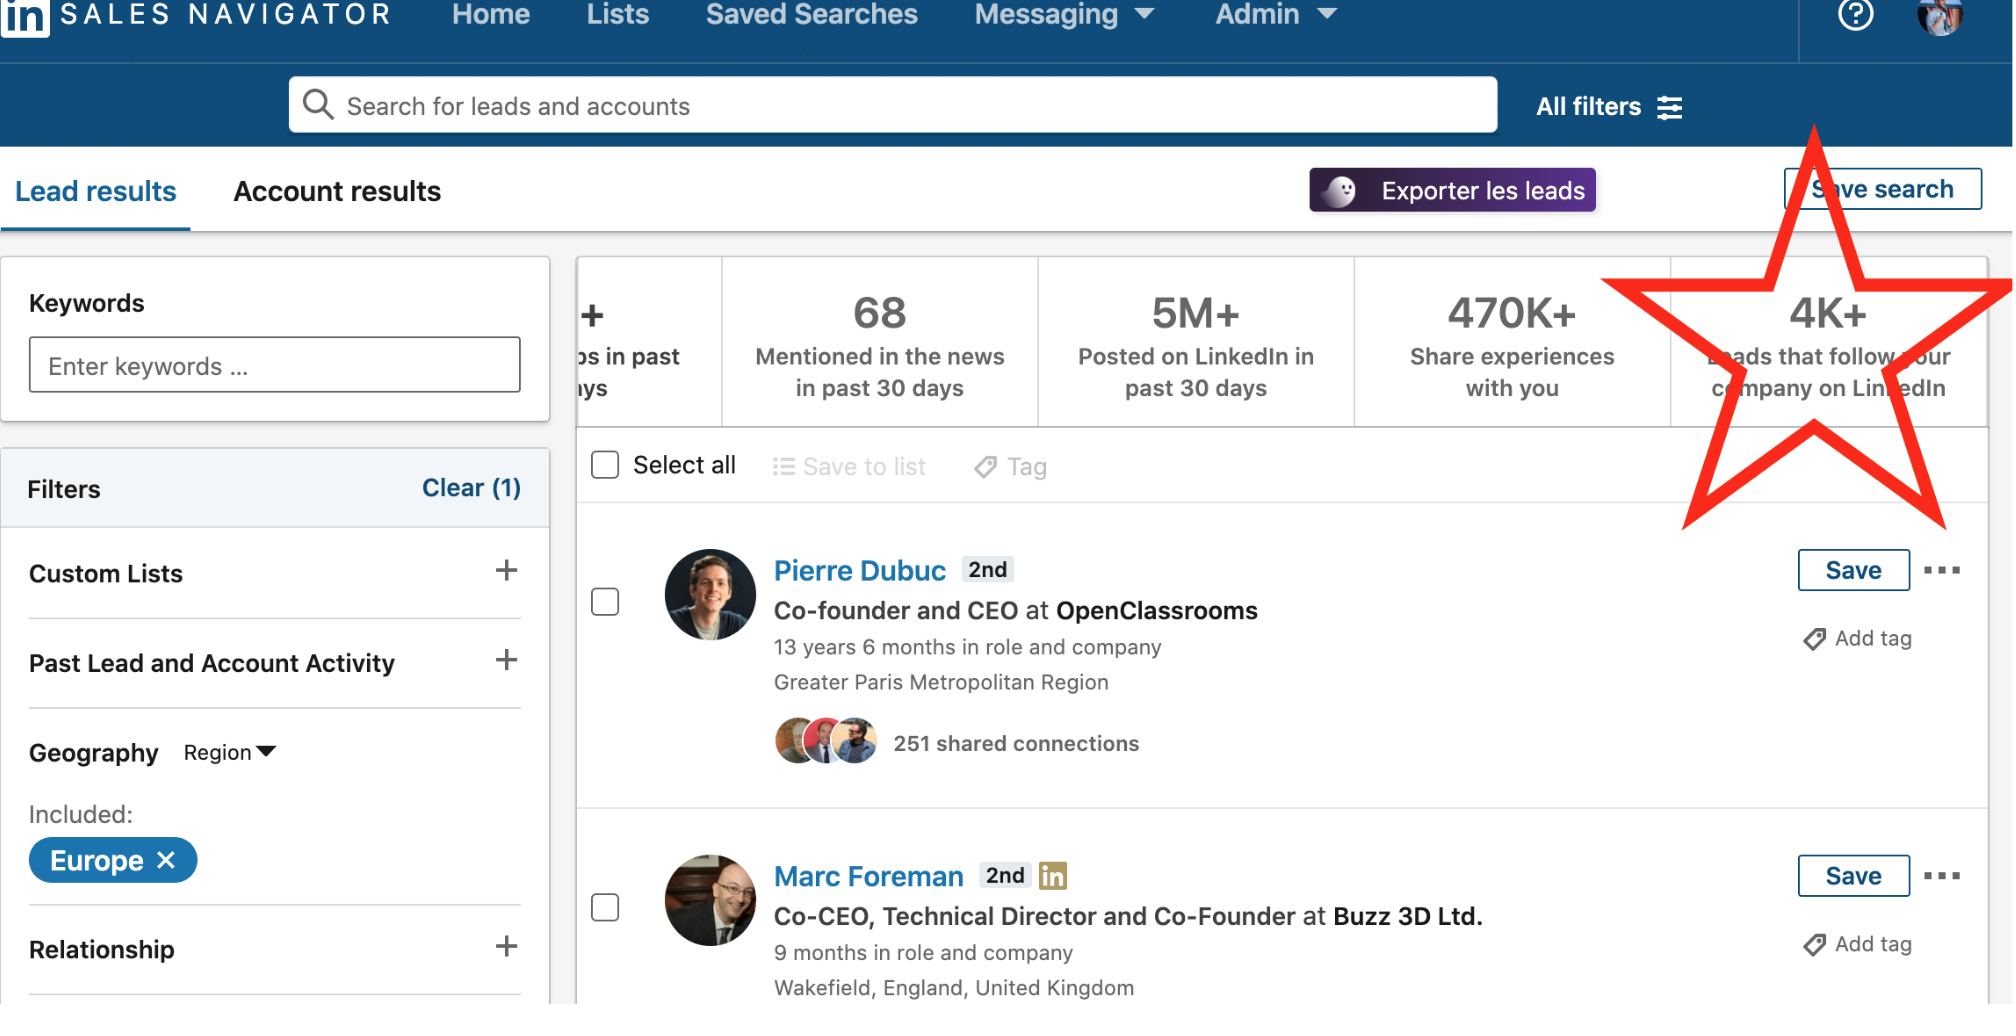Image resolution: width=2016 pixels, height=1036 pixels.
Task: Click the search magnifier icon
Action: click(x=318, y=104)
